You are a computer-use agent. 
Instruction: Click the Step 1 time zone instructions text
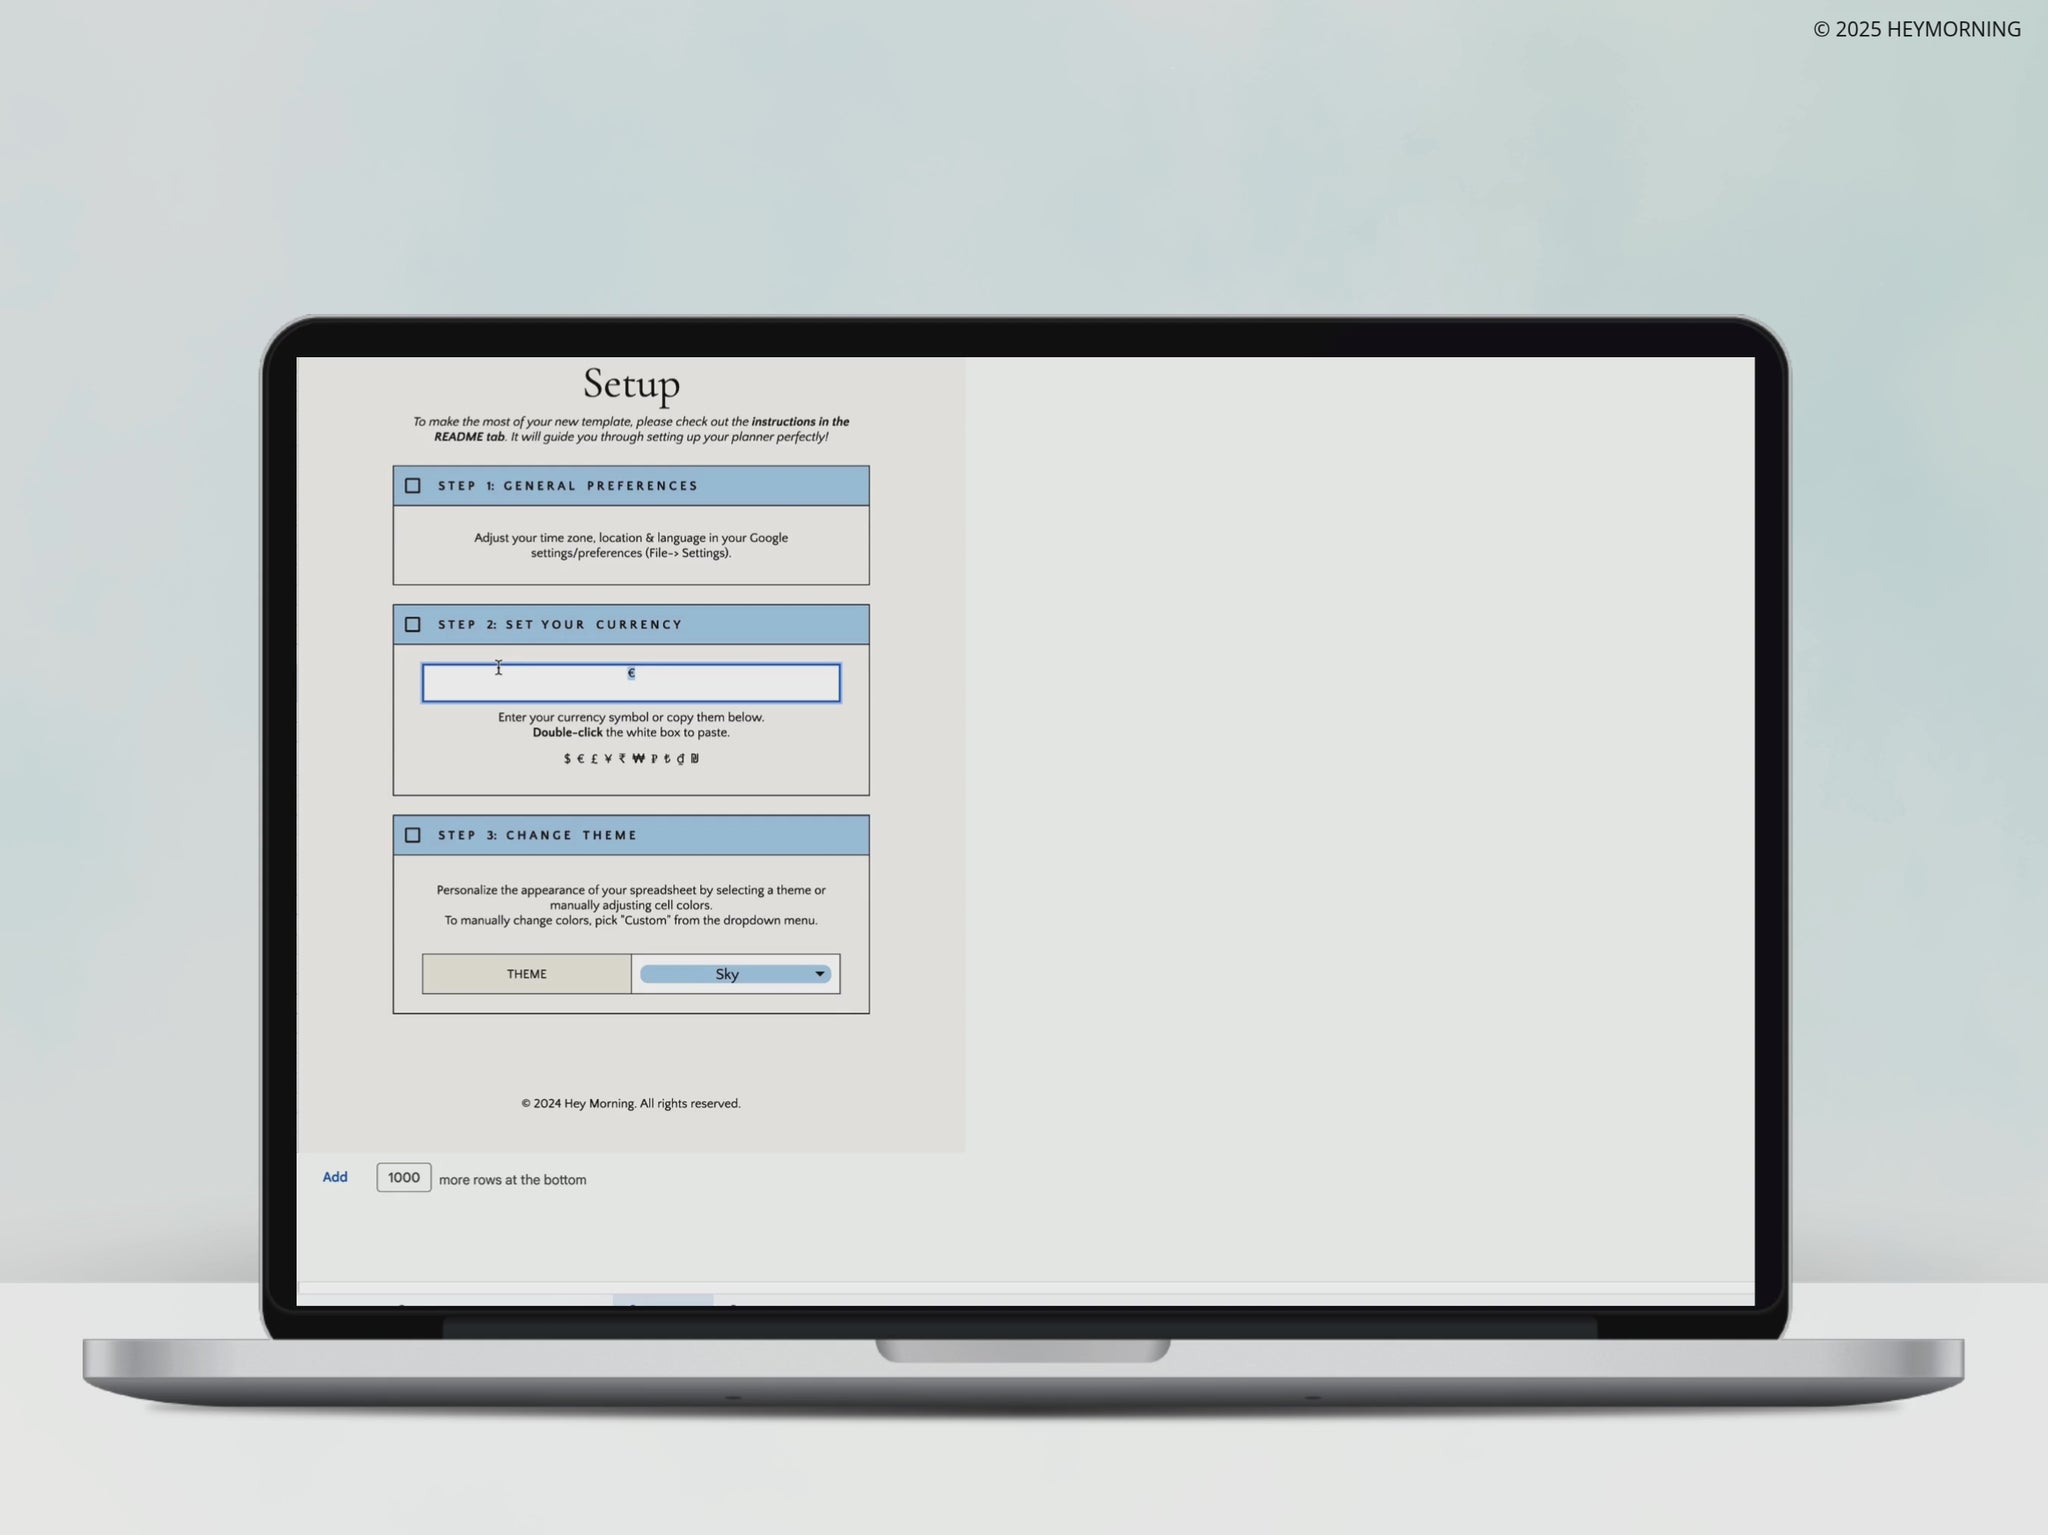tap(631, 545)
